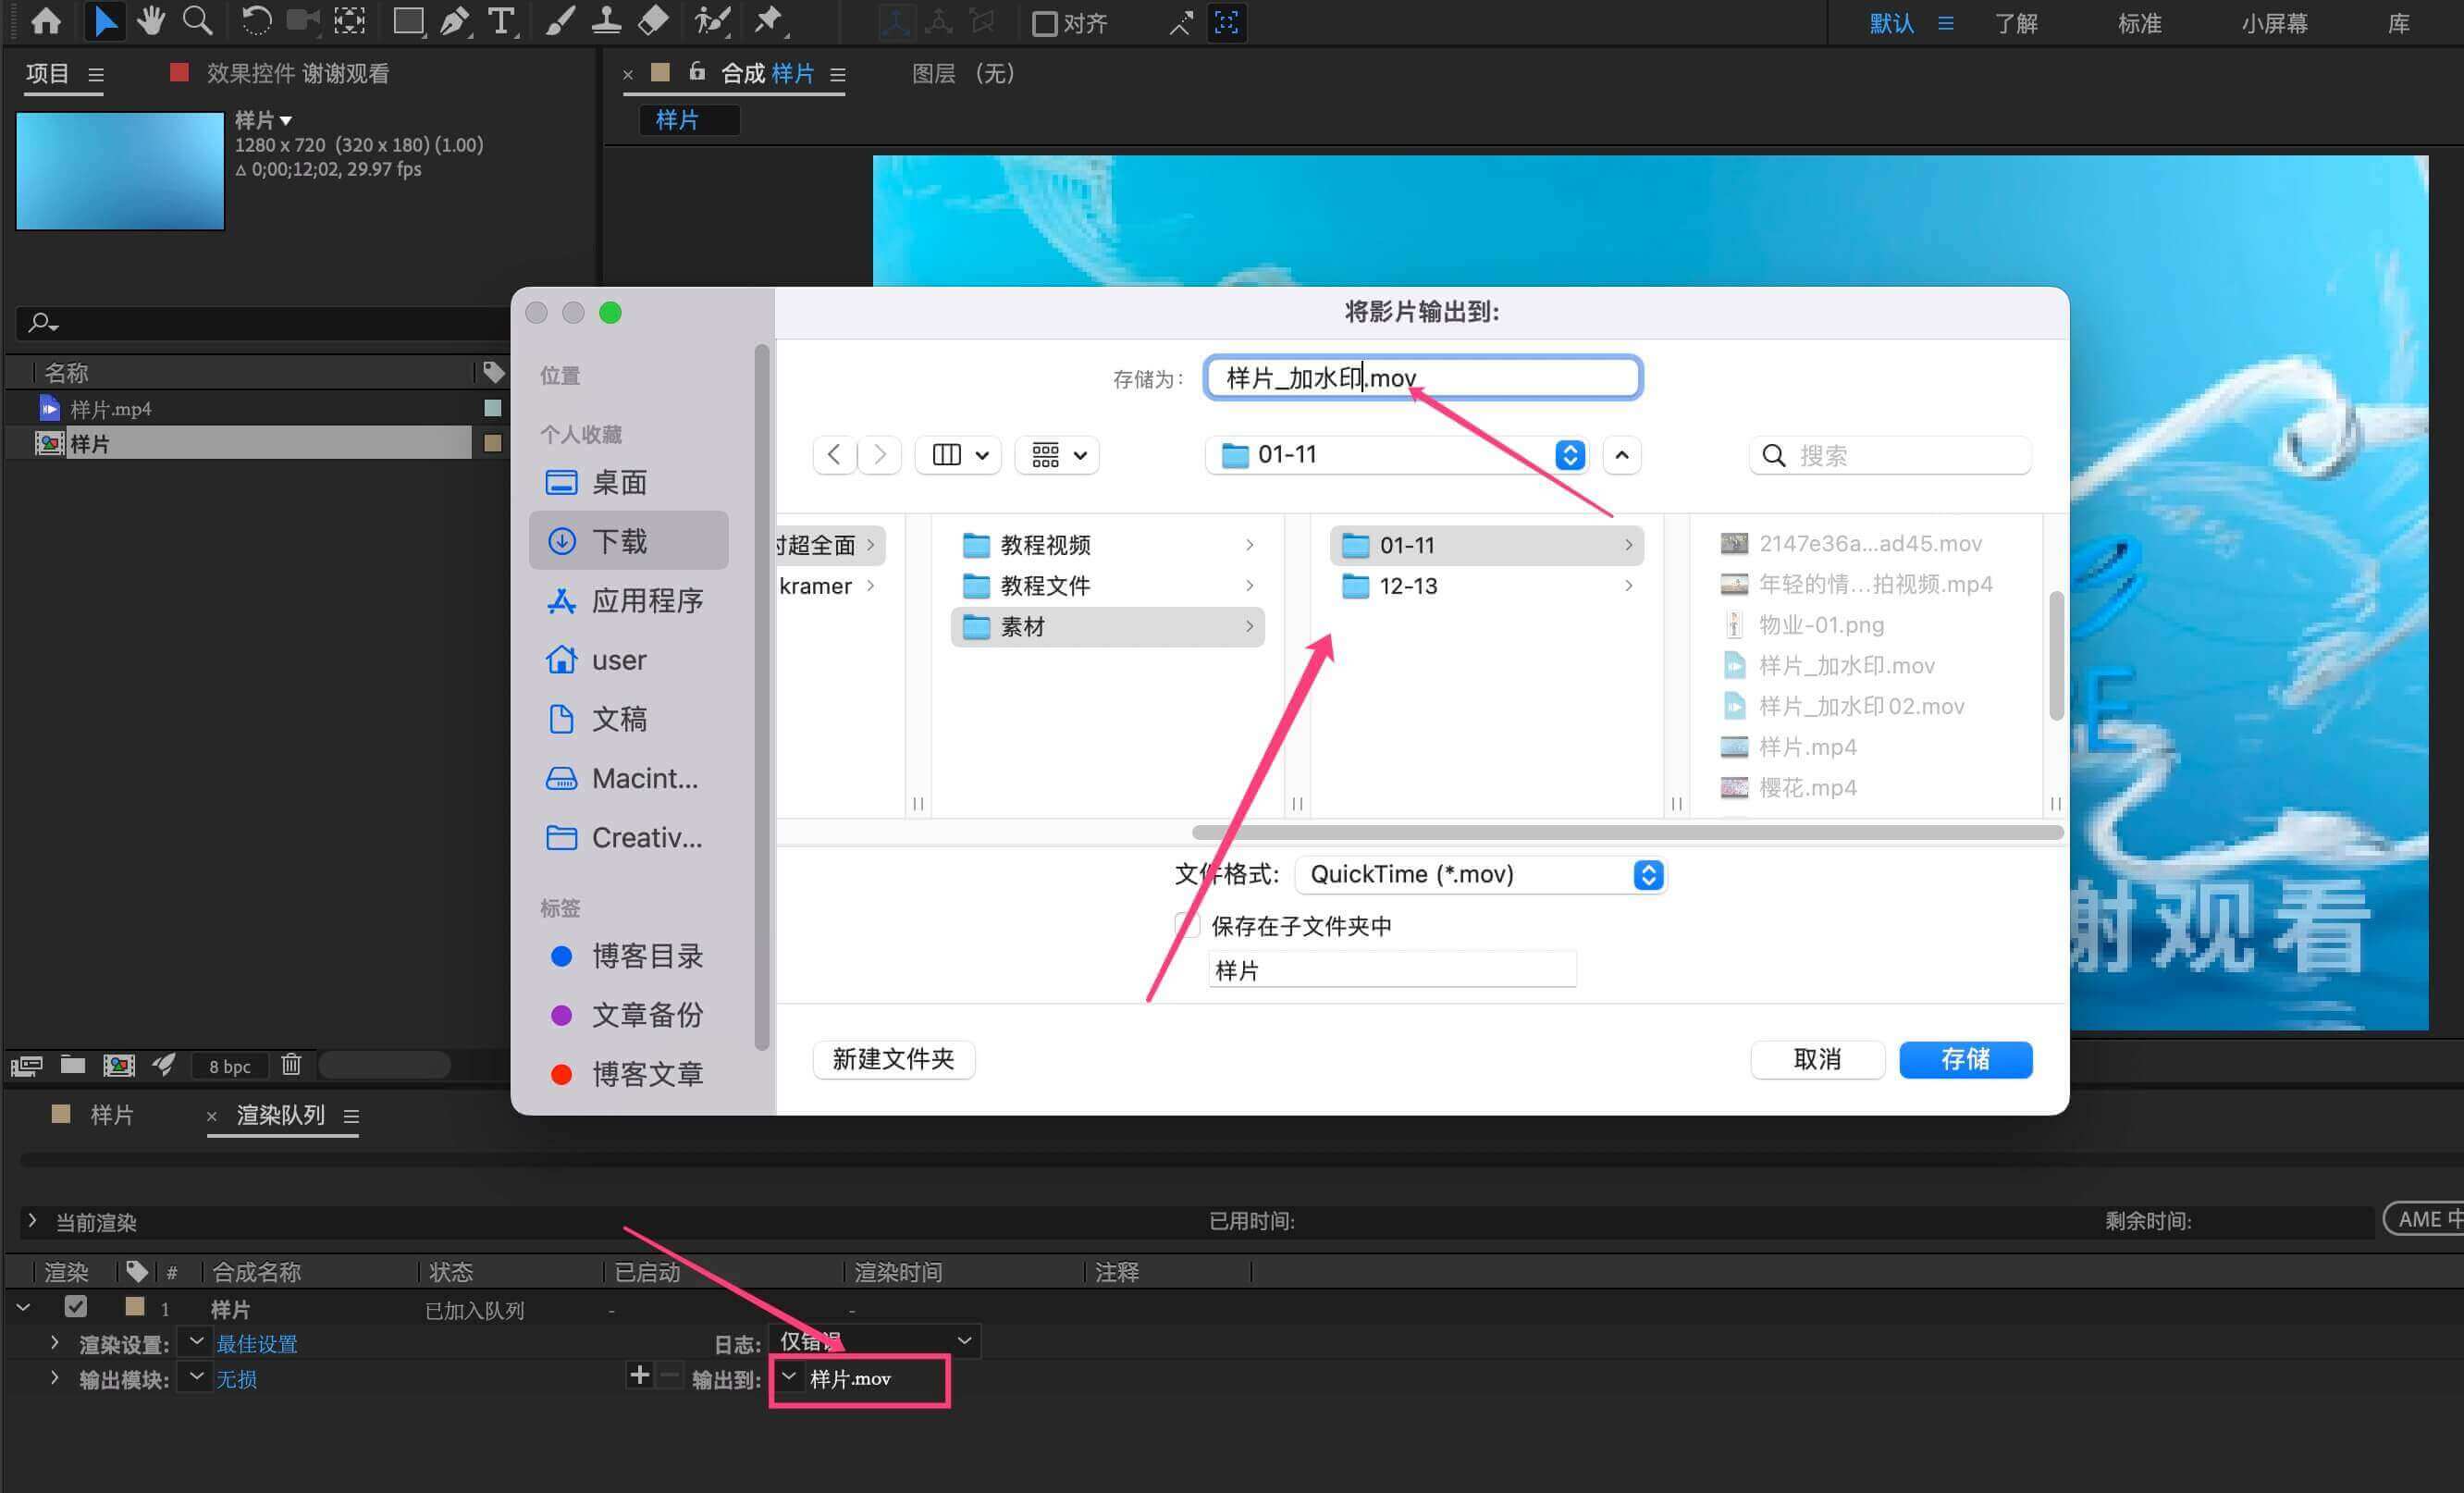Switch to the 标准 workspace
Image resolution: width=2464 pixels, height=1493 pixels.
pyautogui.click(x=2138, y=23)
